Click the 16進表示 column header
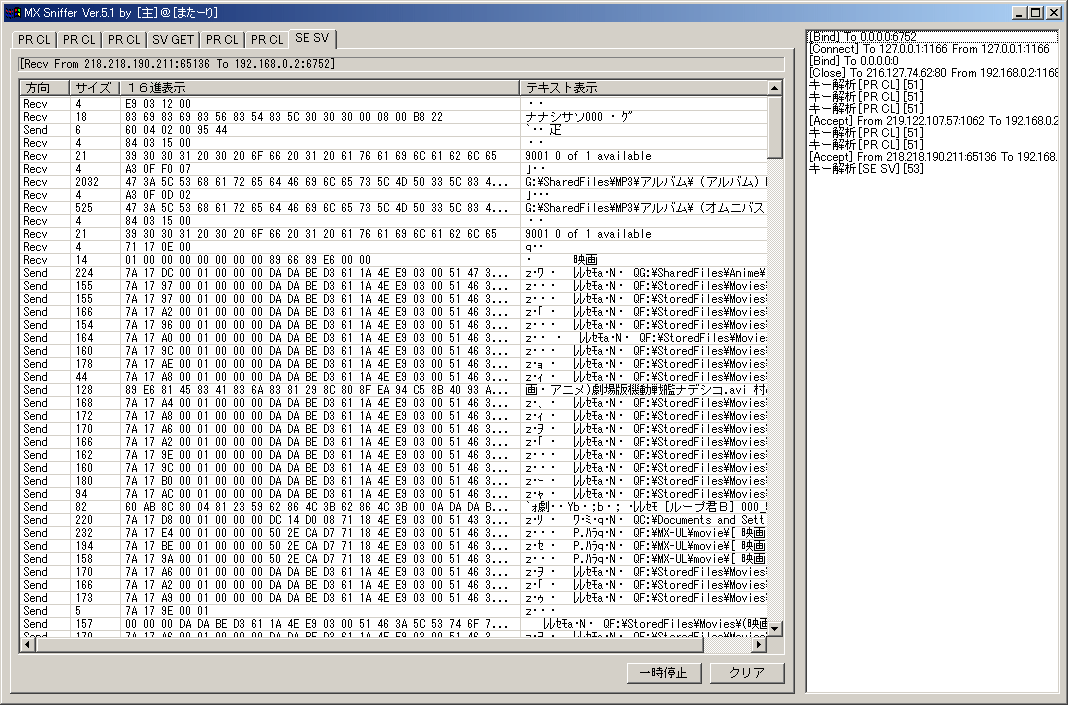This screenshot has height=705, width=1068. pos(318,88)
